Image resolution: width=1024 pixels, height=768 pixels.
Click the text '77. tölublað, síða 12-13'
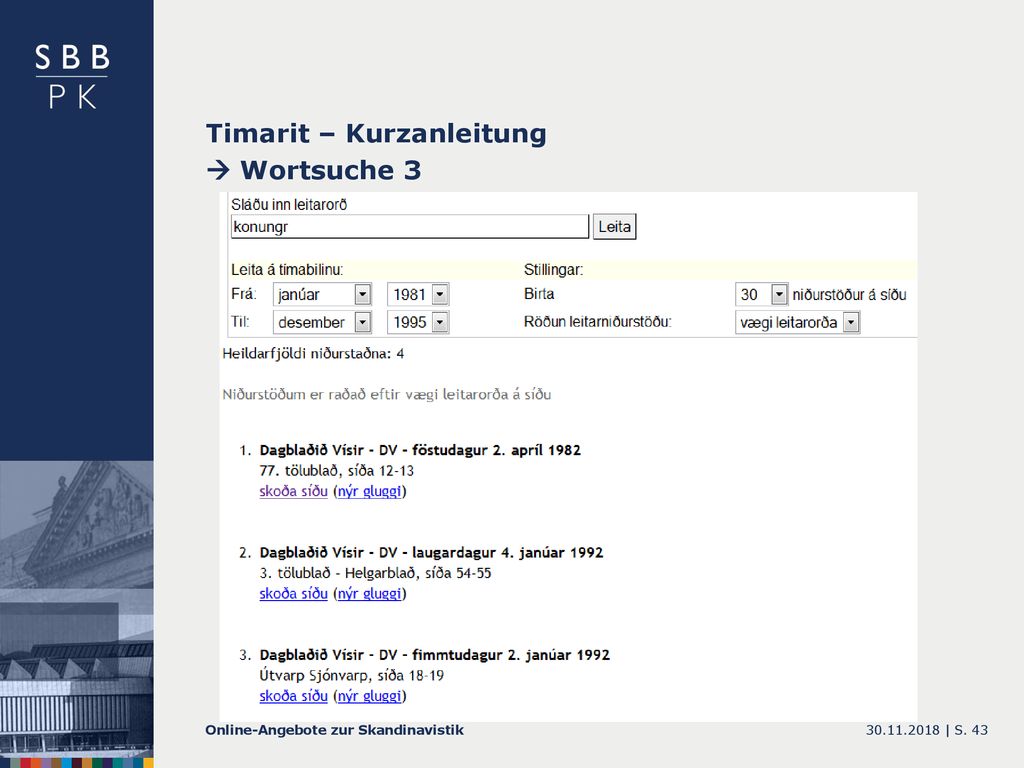(x=336, y=471)
